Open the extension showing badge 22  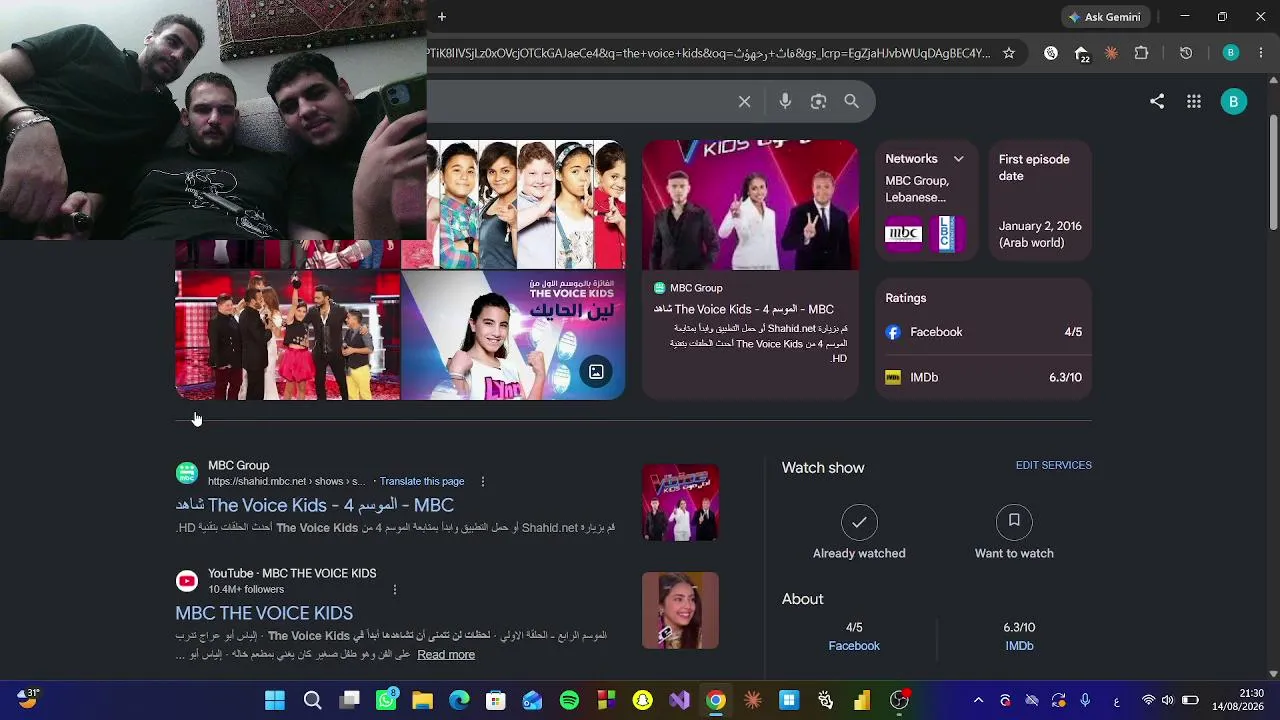coord(1082,54)
